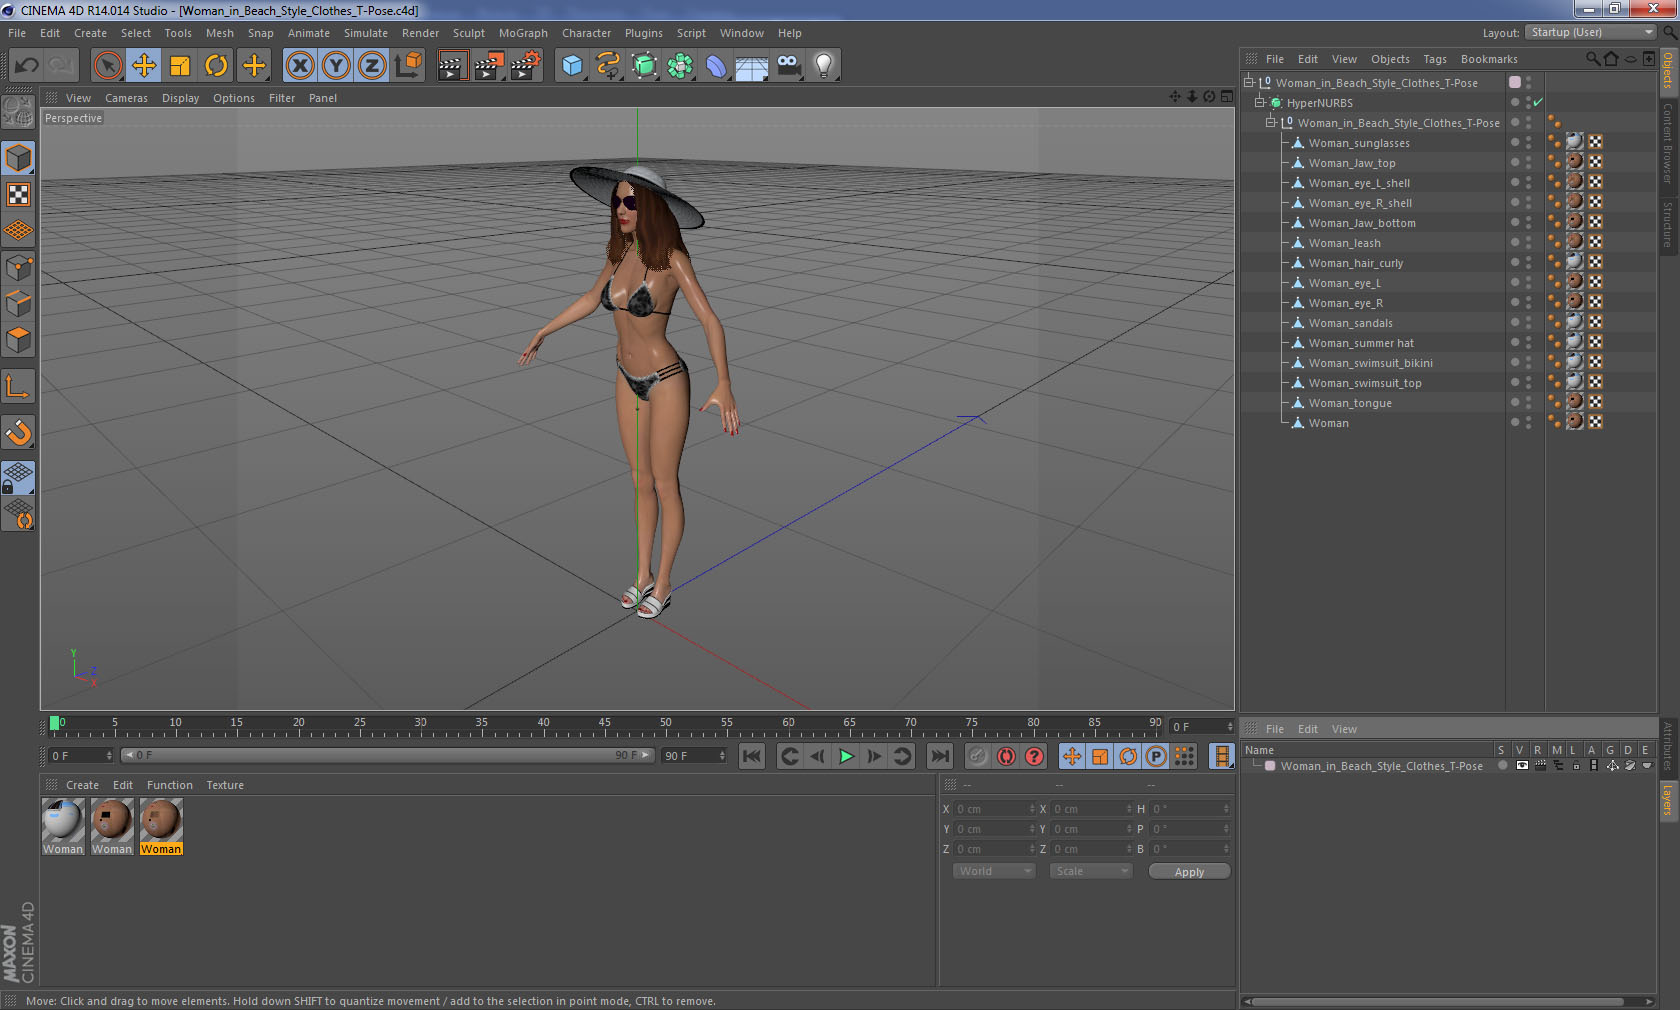
Task: Open the MoGraph menu
Action: (523, 33)
